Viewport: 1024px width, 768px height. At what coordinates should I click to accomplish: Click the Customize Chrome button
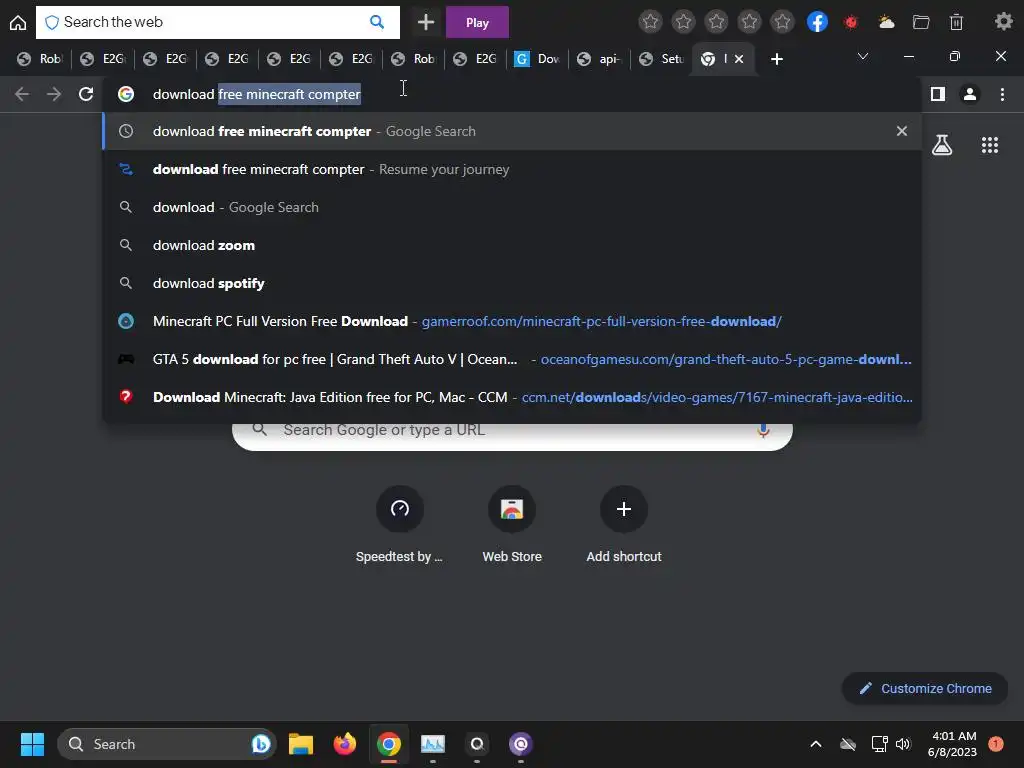click(925, 688)
